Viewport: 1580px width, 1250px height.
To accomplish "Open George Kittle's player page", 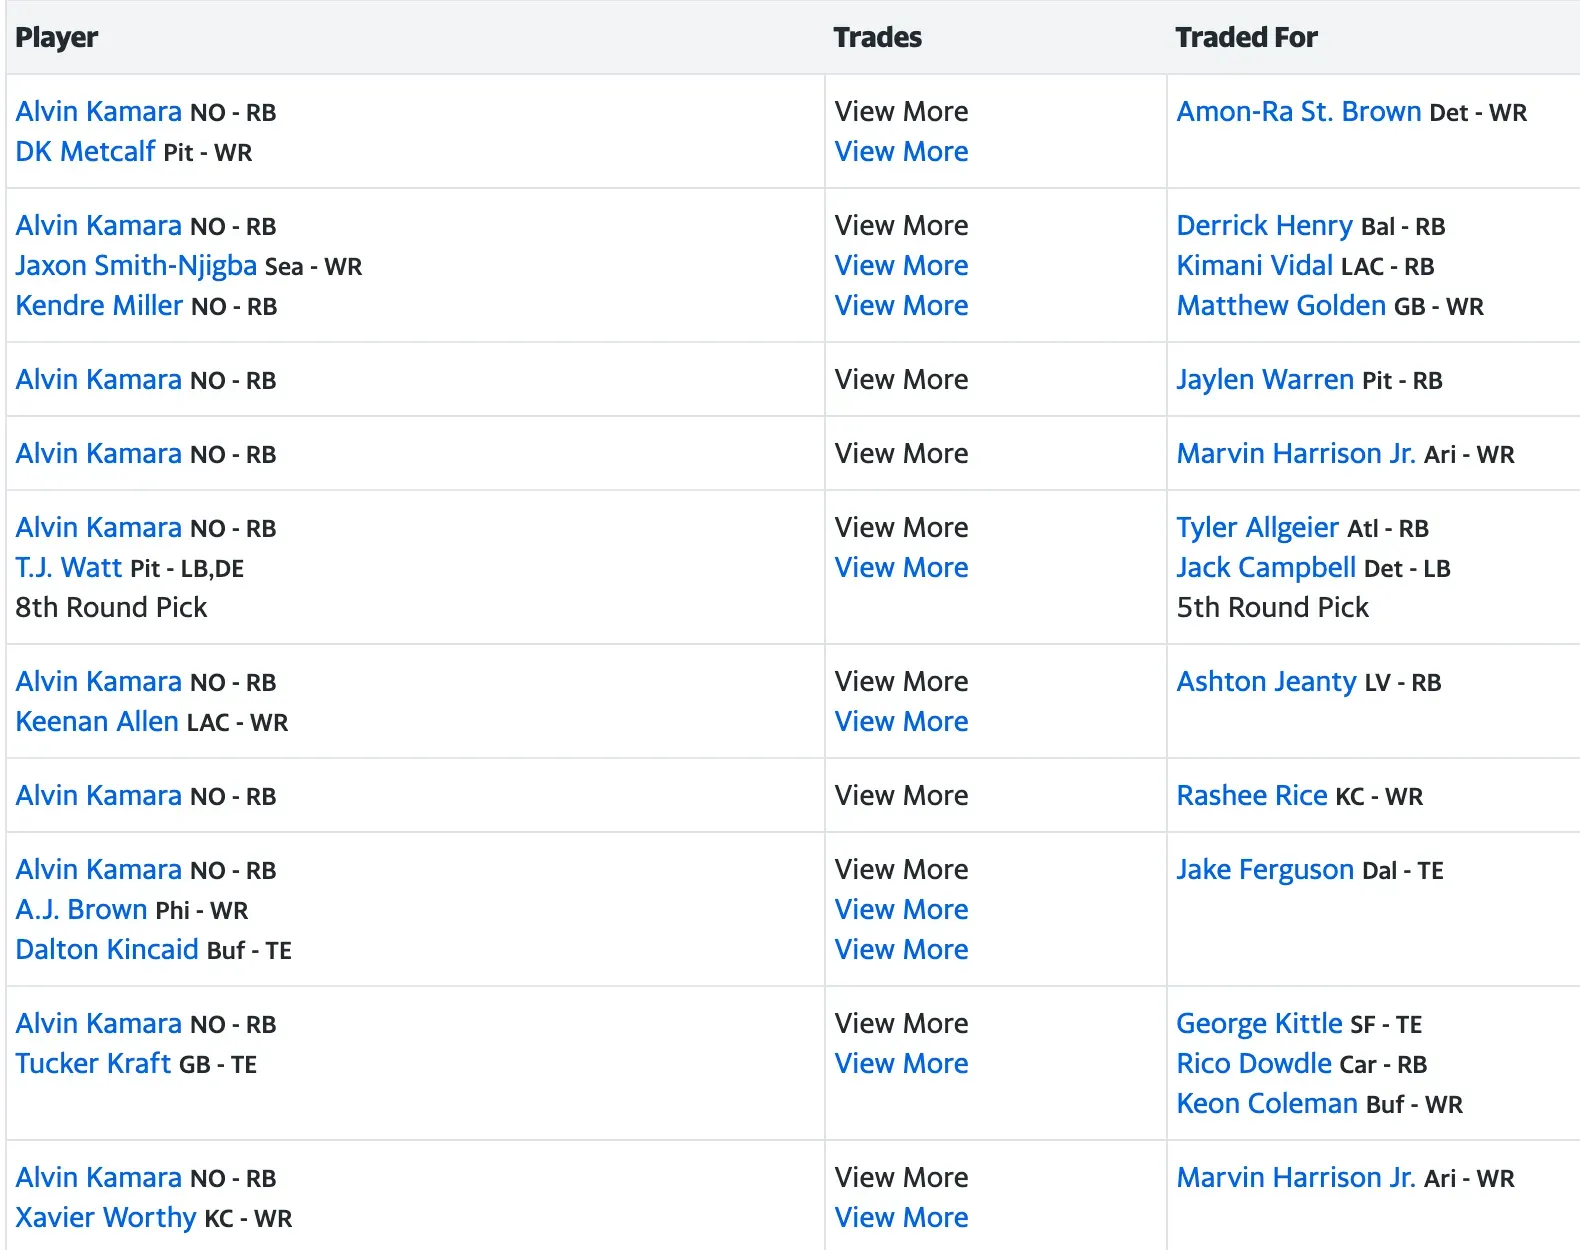I will pos(1259,1023).
